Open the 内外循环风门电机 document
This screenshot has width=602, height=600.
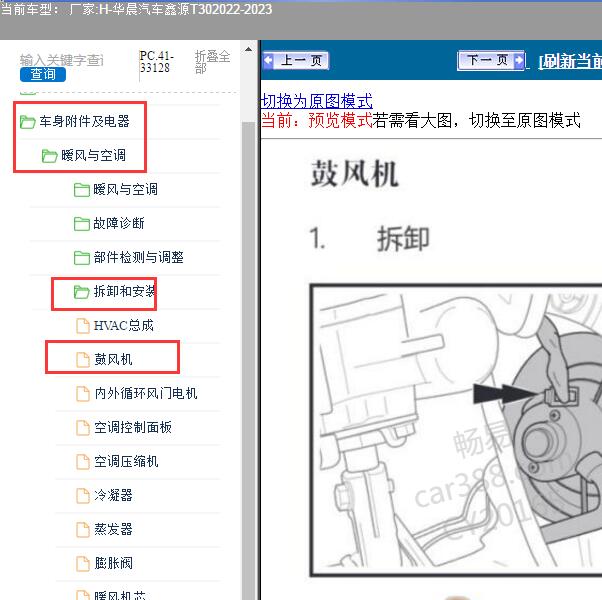coord(146,393)
